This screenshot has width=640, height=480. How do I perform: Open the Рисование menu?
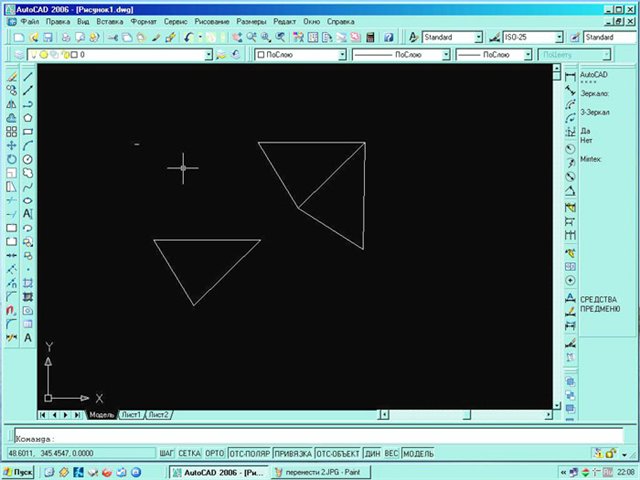pyautogui.click(x=213, y=20)
